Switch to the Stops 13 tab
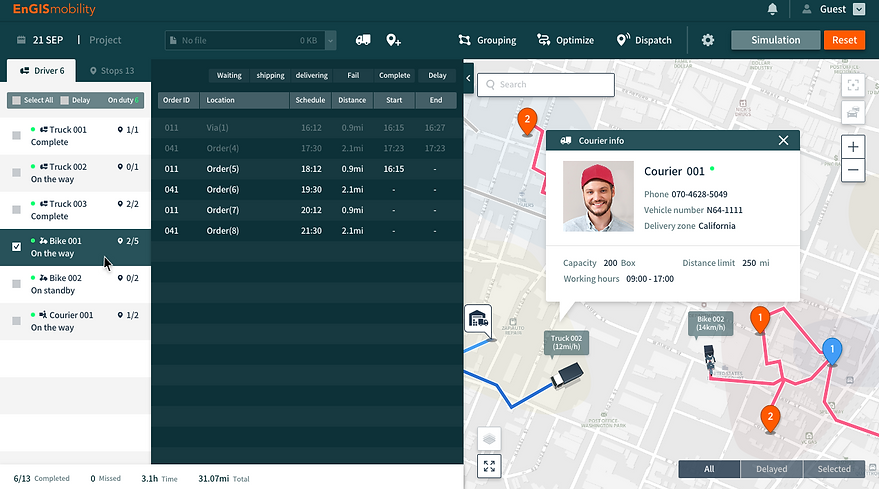 point(112,71)
